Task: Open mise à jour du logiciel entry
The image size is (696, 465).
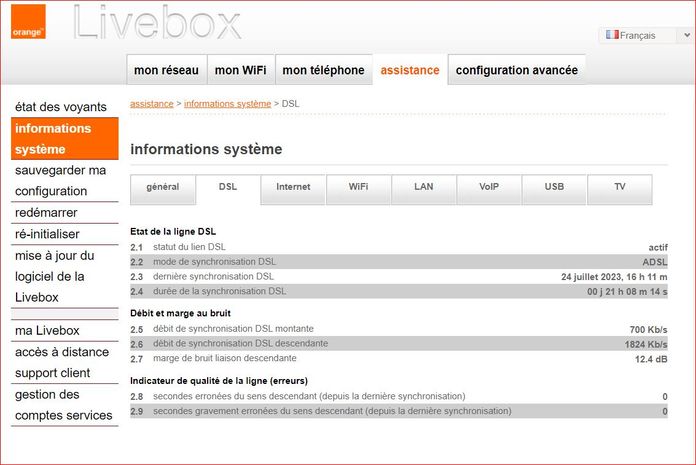Action: click(65, 276)
